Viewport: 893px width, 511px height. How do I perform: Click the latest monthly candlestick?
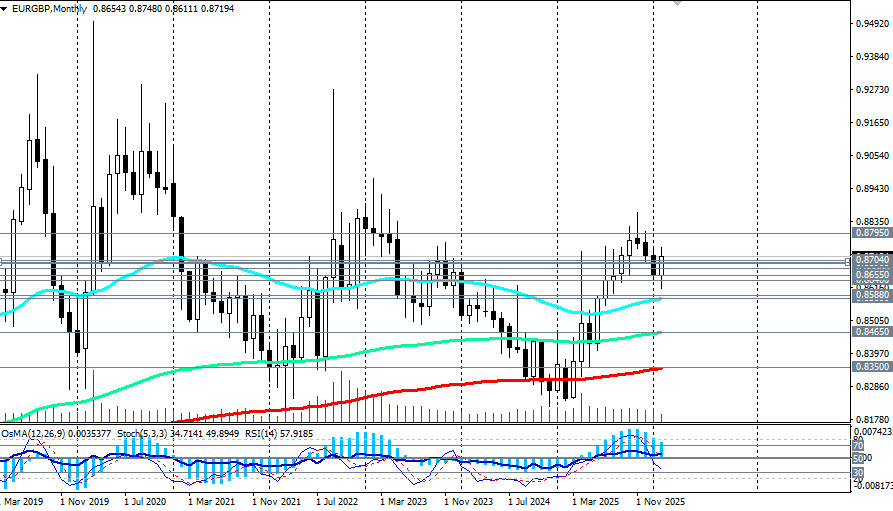pyautogui.click(x=661, y=268)
